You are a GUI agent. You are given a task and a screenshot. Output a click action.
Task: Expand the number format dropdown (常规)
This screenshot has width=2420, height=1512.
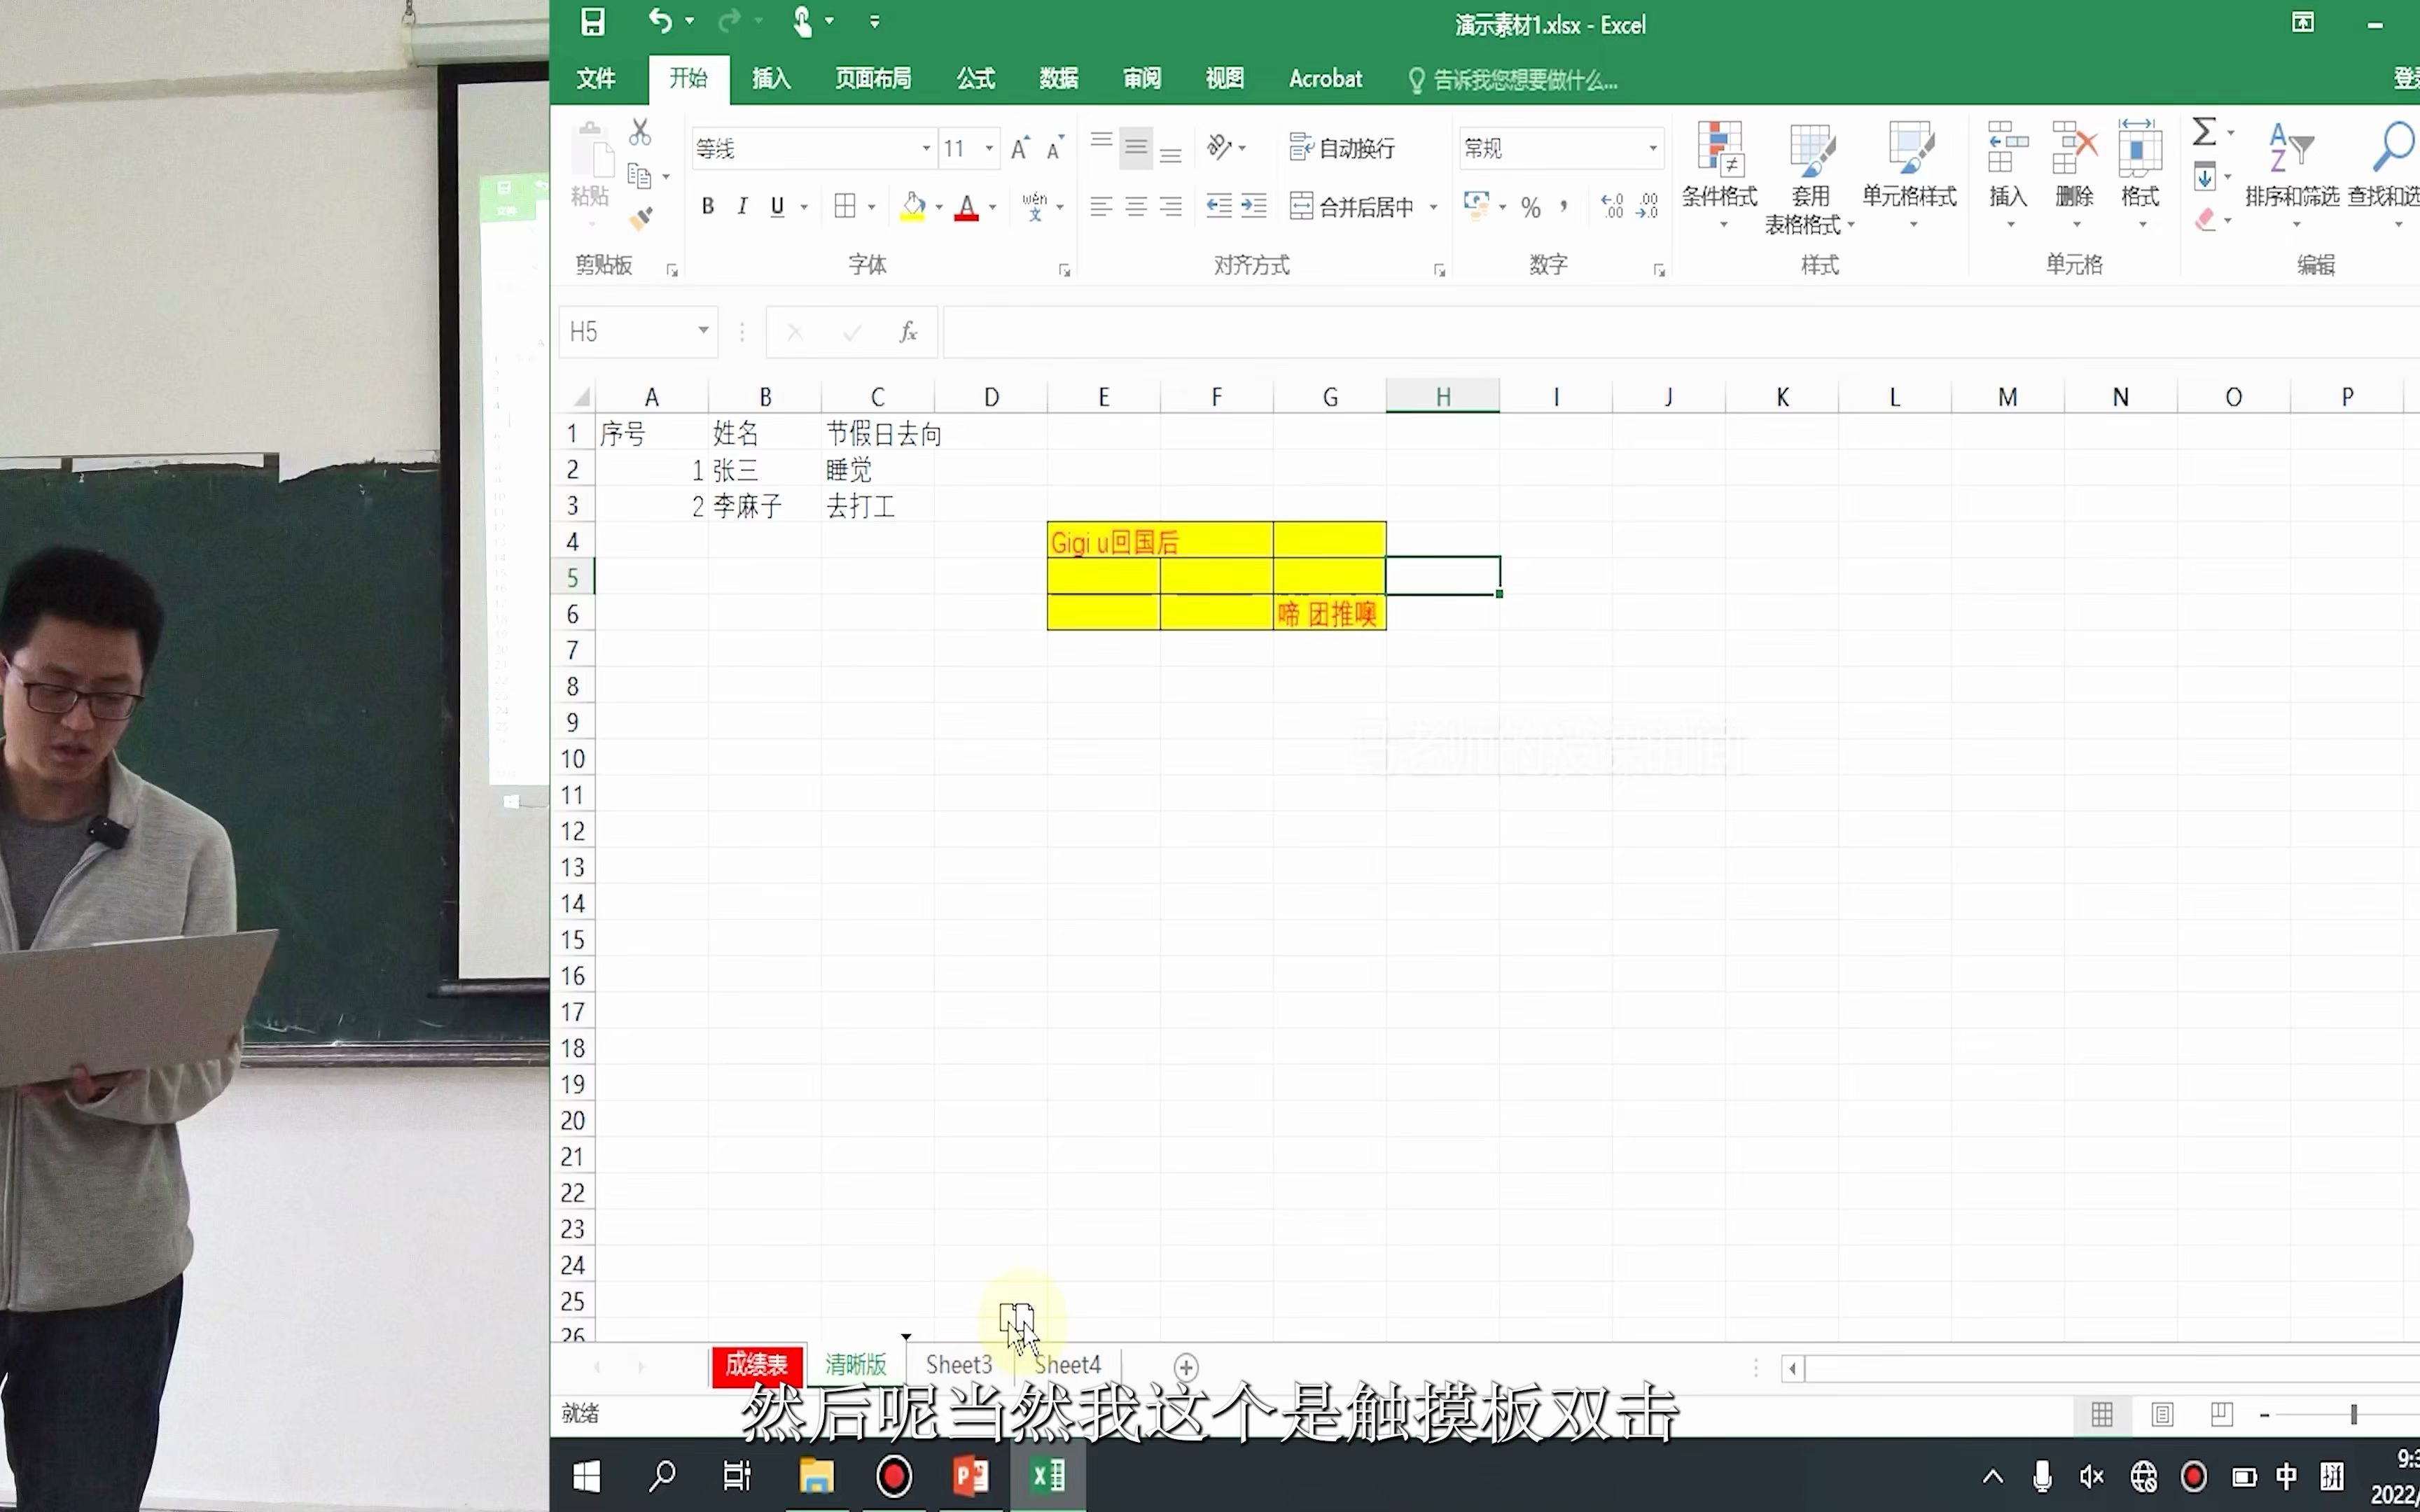pyautogui.click(x=1652, y=149)
